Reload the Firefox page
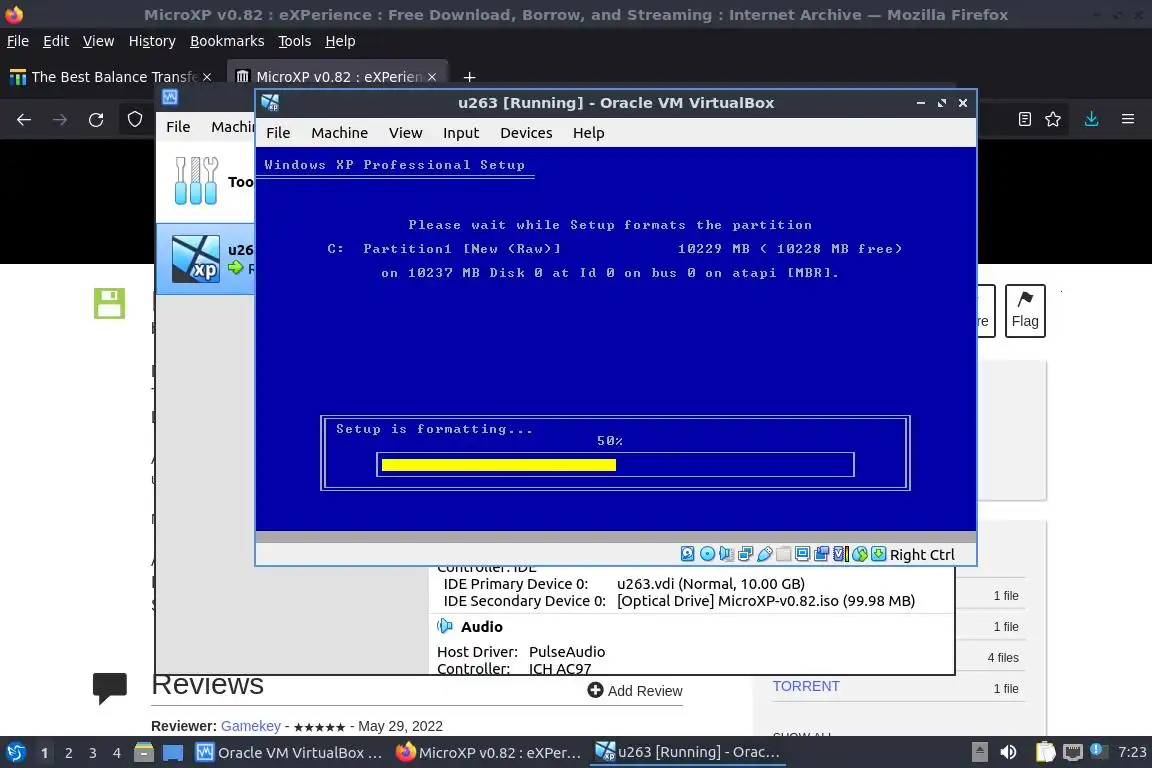This screenshot has width=1152, height=768. click(96, 120)
